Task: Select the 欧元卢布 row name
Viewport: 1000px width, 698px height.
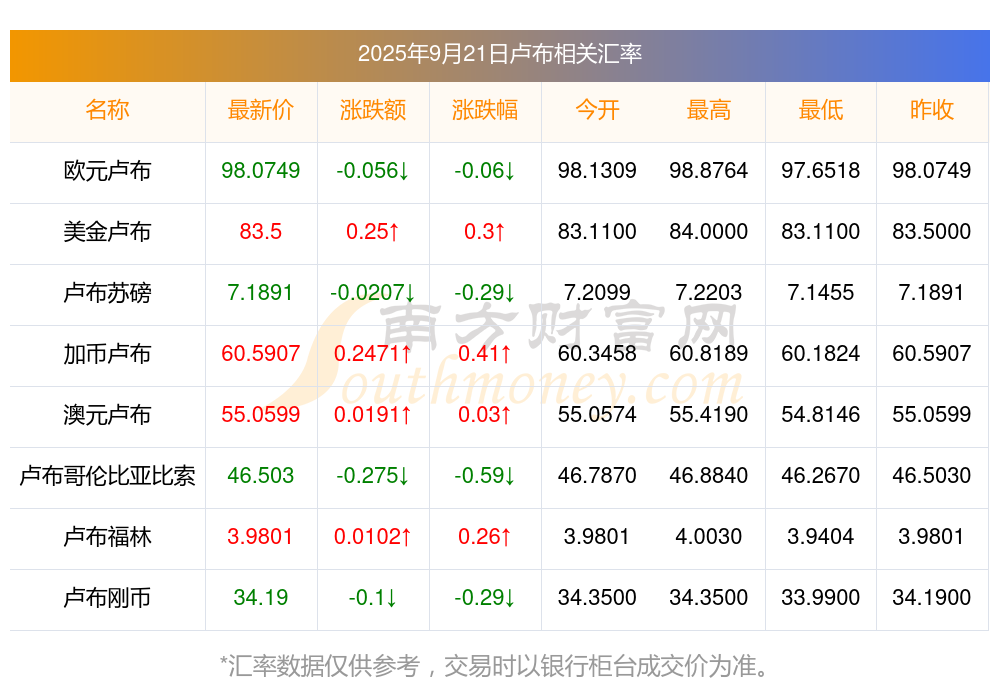Action: click(107, 170)
